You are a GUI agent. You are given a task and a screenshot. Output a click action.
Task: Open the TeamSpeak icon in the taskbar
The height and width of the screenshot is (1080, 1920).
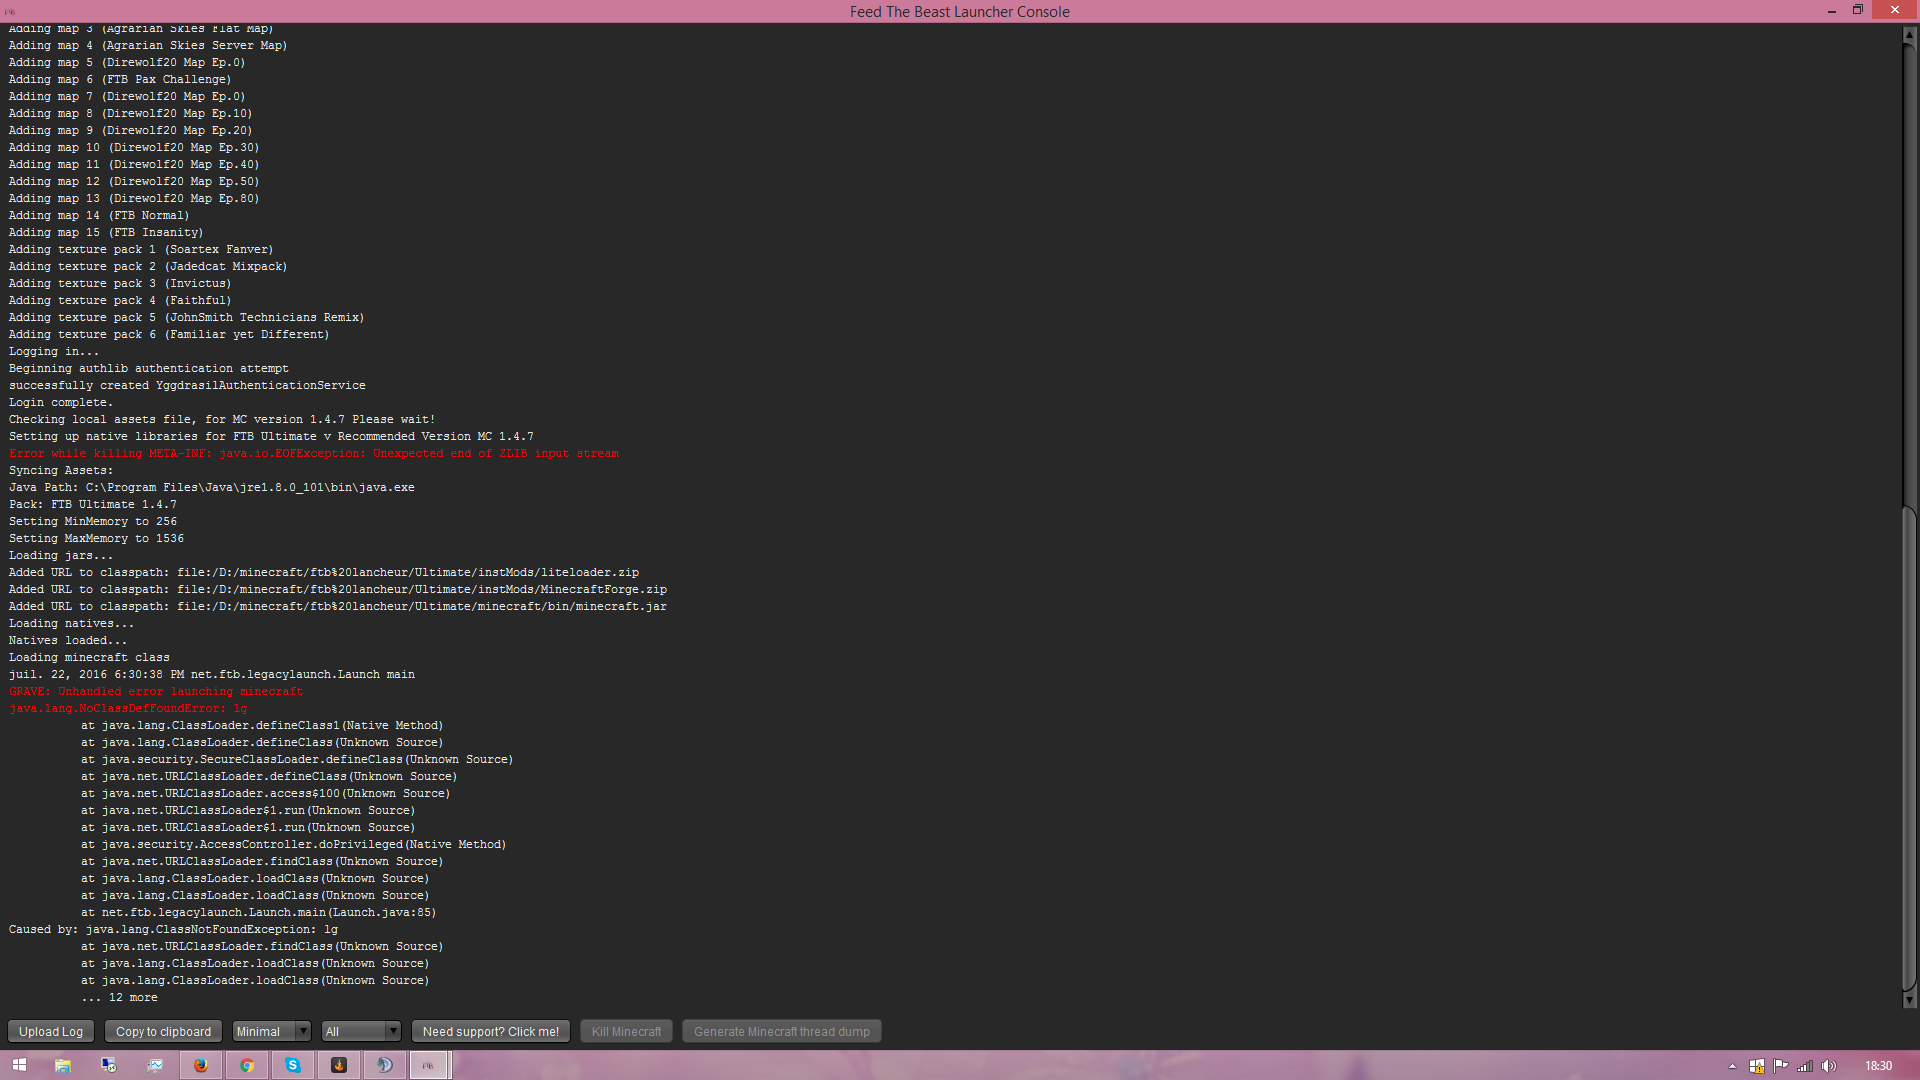[x=385, y=1065]
